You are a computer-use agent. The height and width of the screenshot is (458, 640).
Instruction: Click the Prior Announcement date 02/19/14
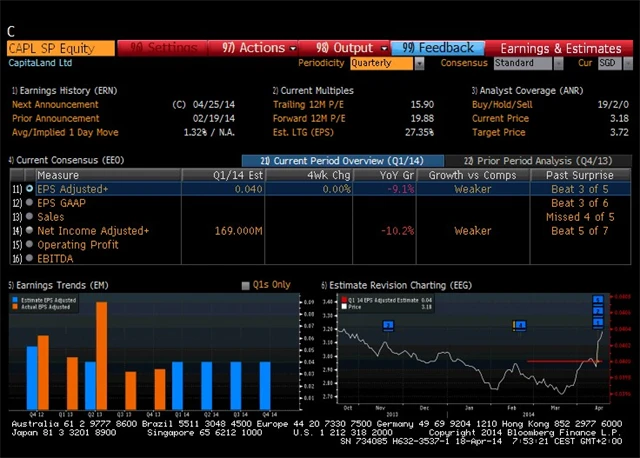[214, 118]
